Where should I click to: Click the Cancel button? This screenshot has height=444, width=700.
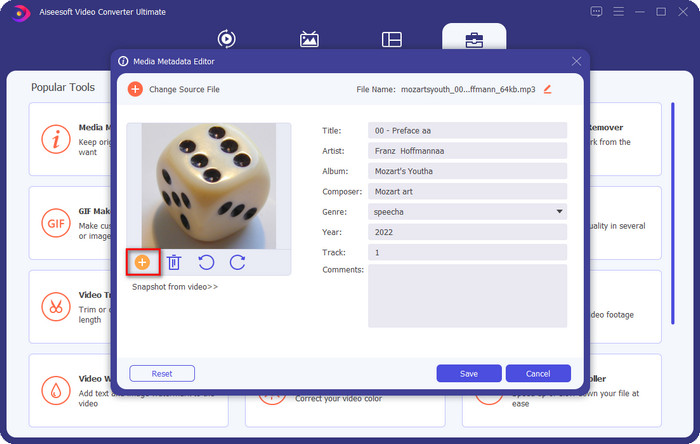click(538, 373)
